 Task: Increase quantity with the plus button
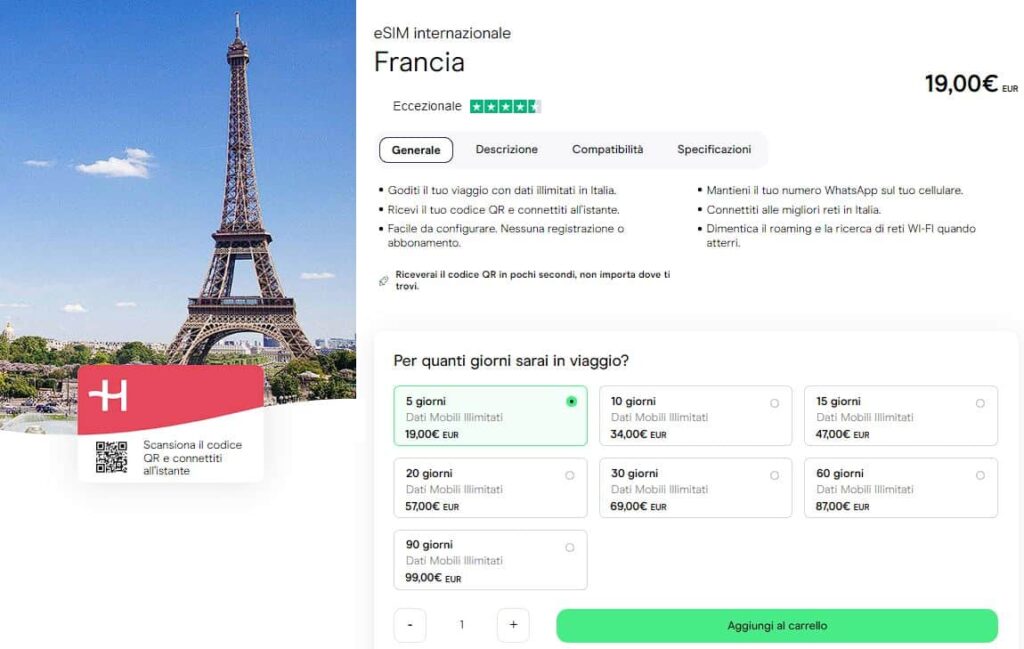tap(513, 625)
